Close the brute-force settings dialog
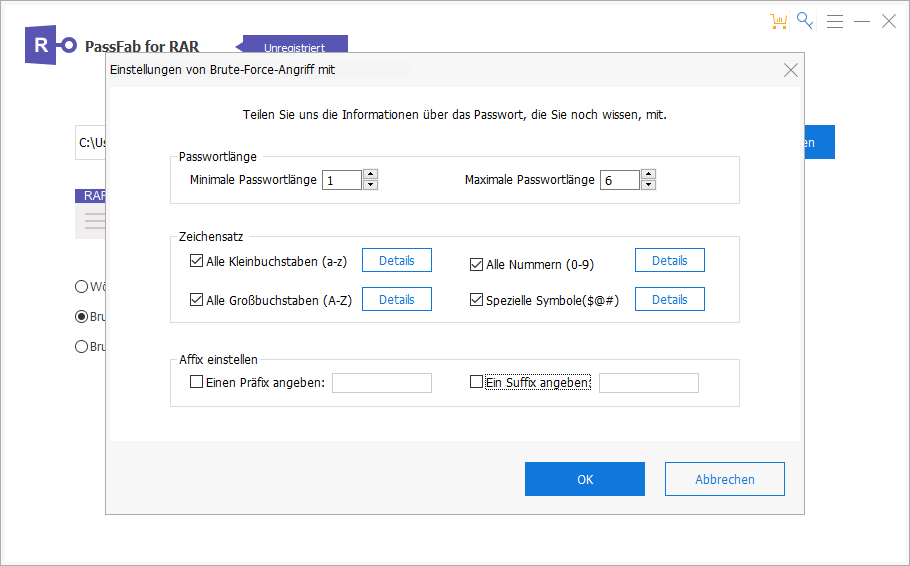The image size is (910, 566). [x=790, y=70]
